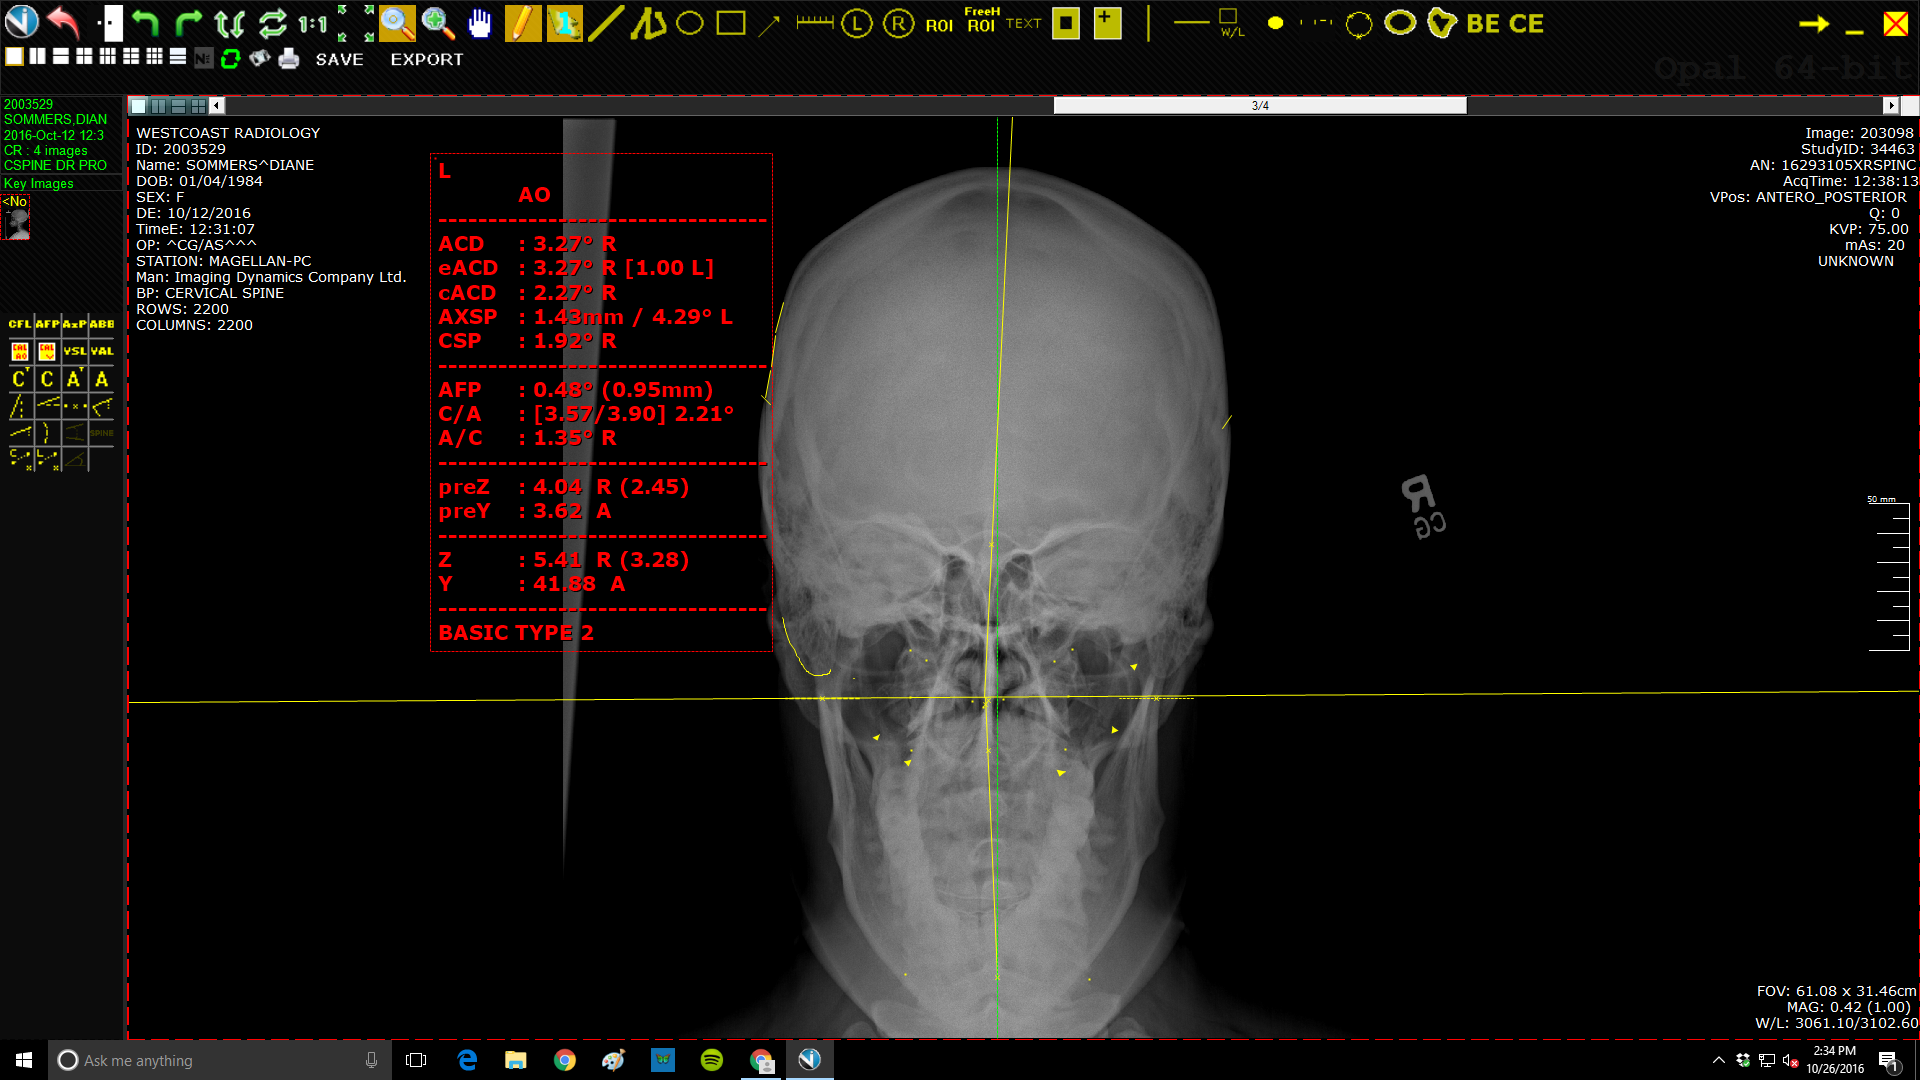Toggle two-column layout above image viewport
The width and height of the screenshot is (1920, 1080).
158,106
